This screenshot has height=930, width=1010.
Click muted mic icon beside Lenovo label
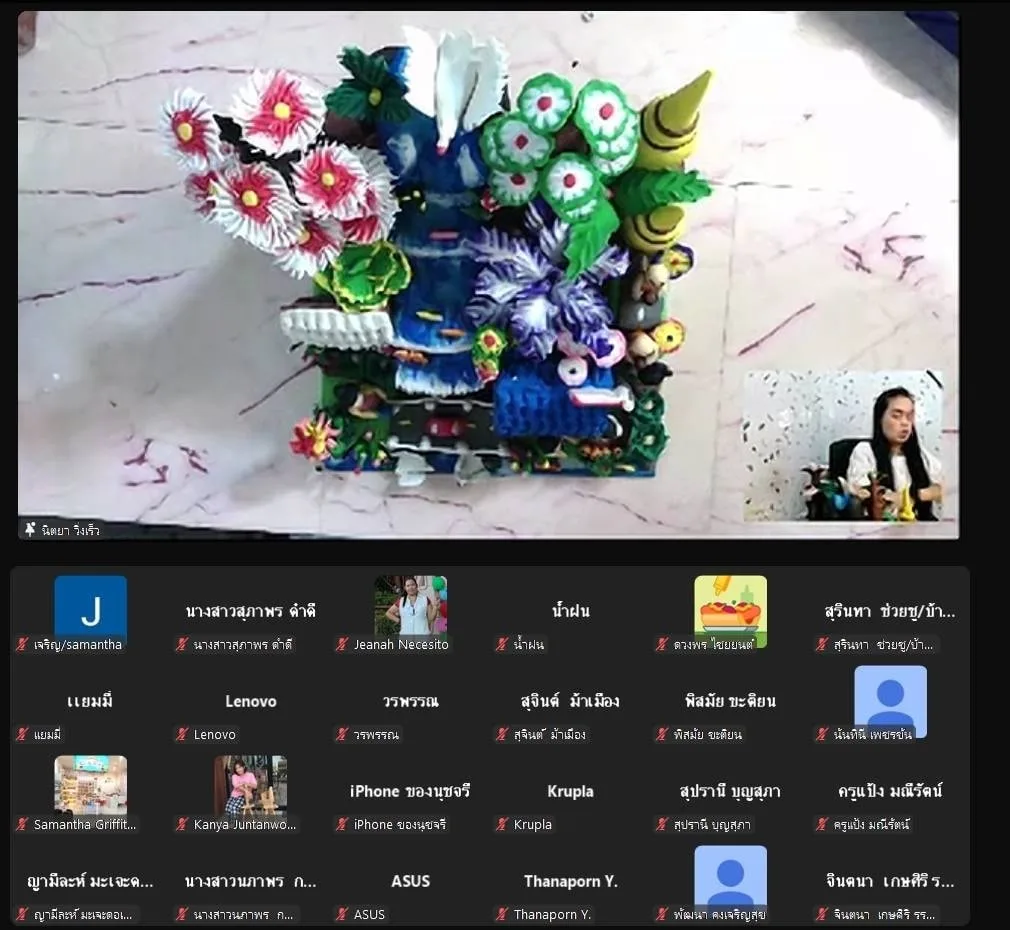pos(182,735)
